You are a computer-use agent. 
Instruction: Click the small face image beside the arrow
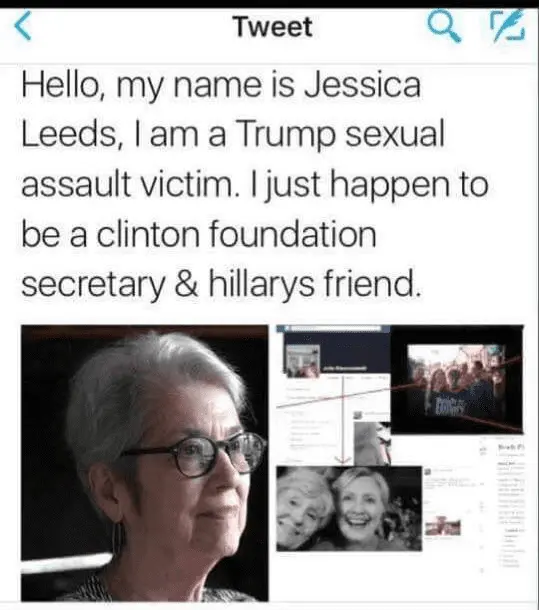click(x=372, y=443)
